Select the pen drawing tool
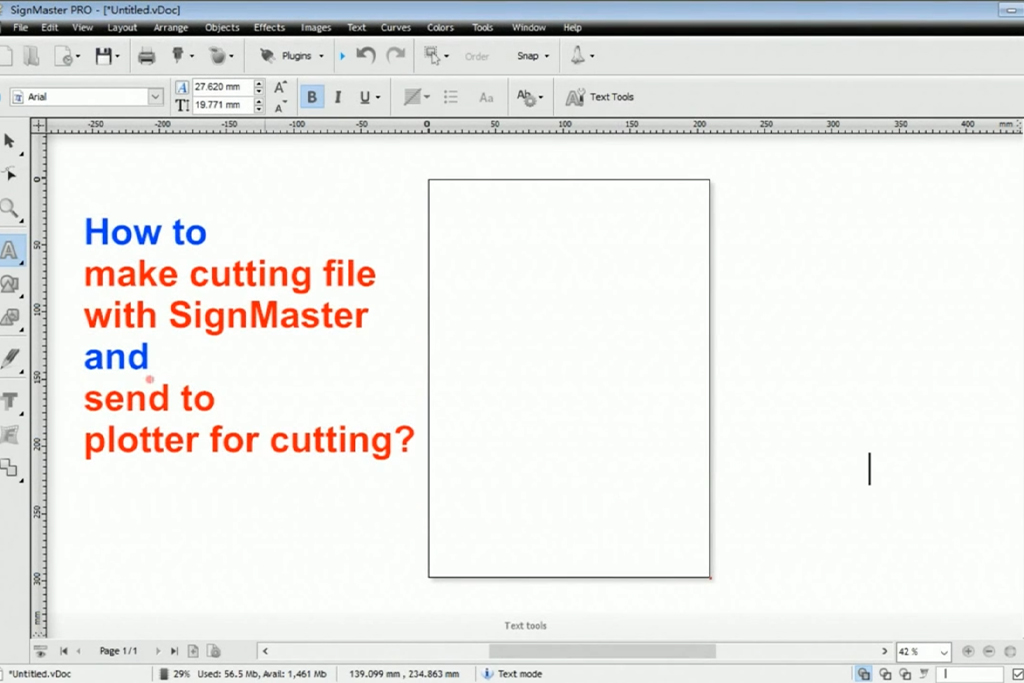The height and width of the screenshot is (683, 1024). tap(11, 358)
